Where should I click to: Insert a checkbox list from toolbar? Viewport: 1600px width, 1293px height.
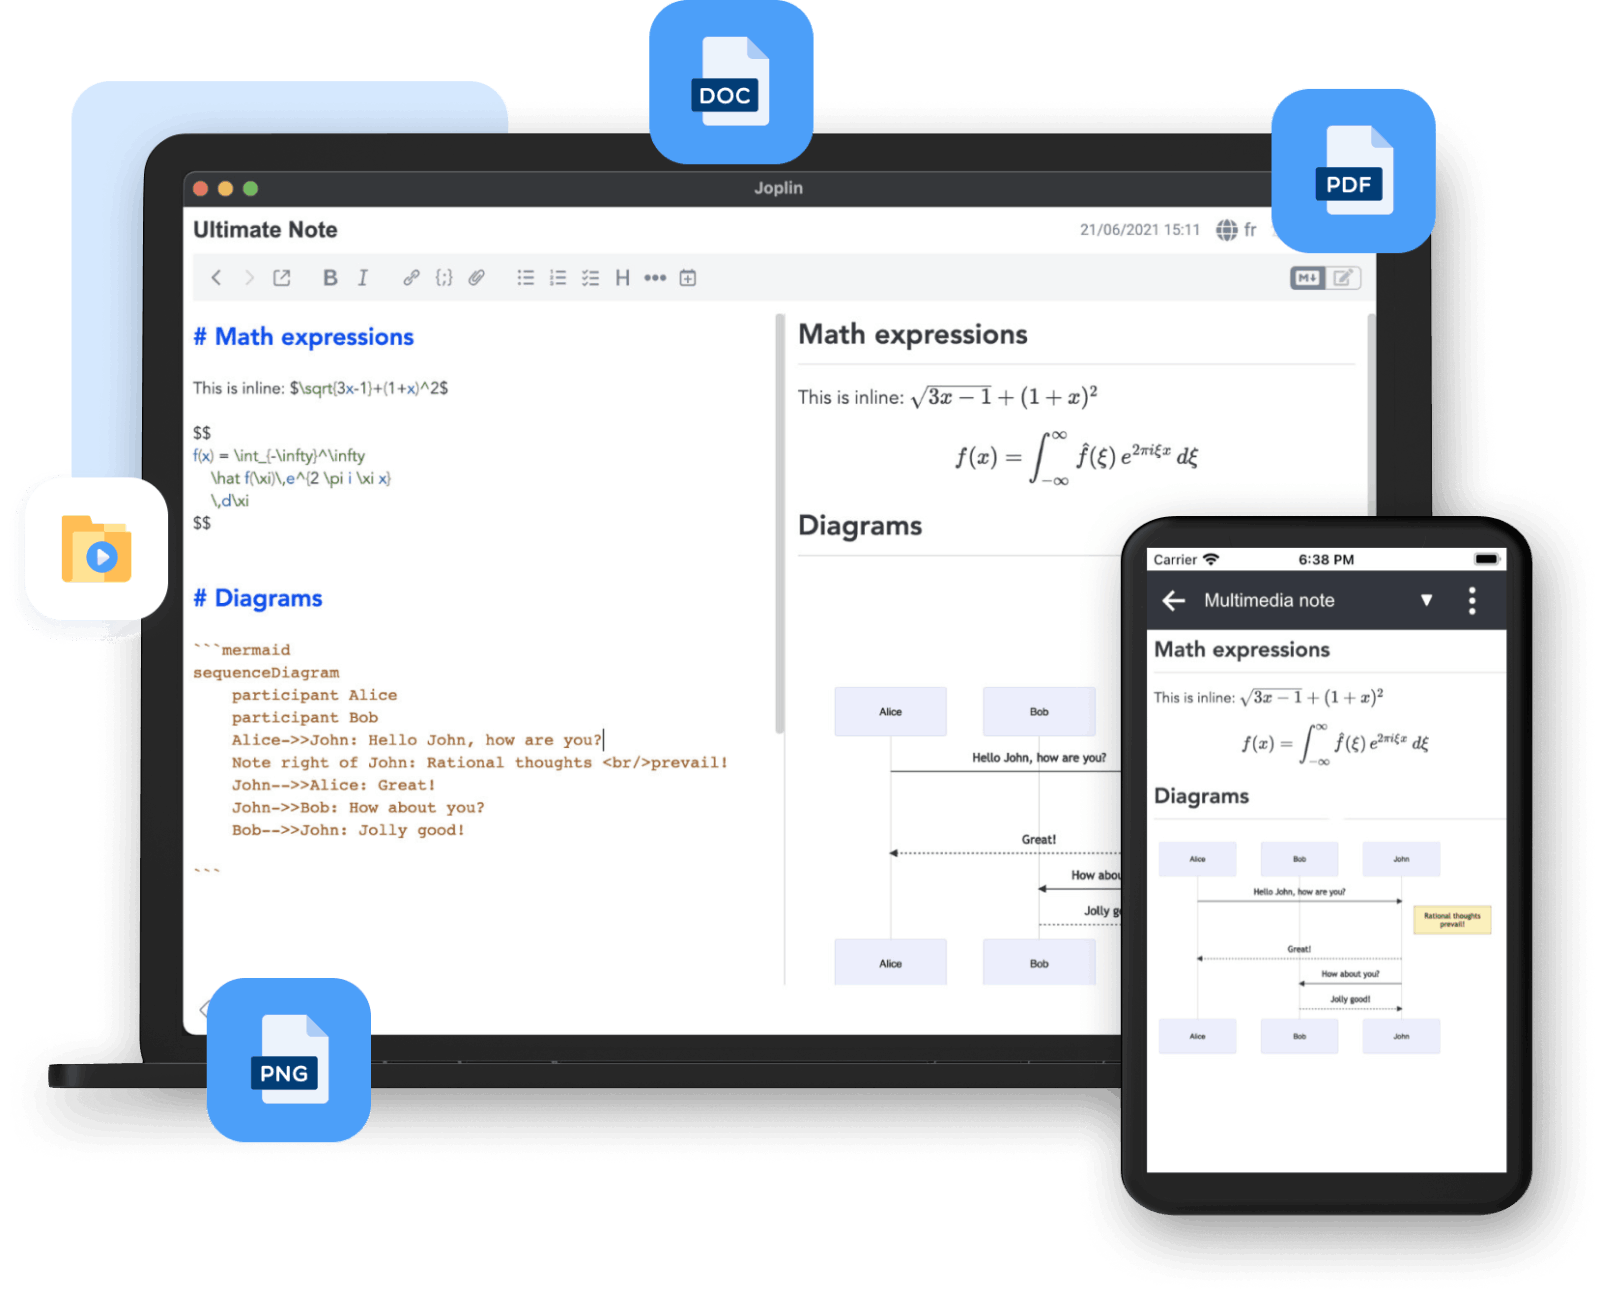point(591,278)
